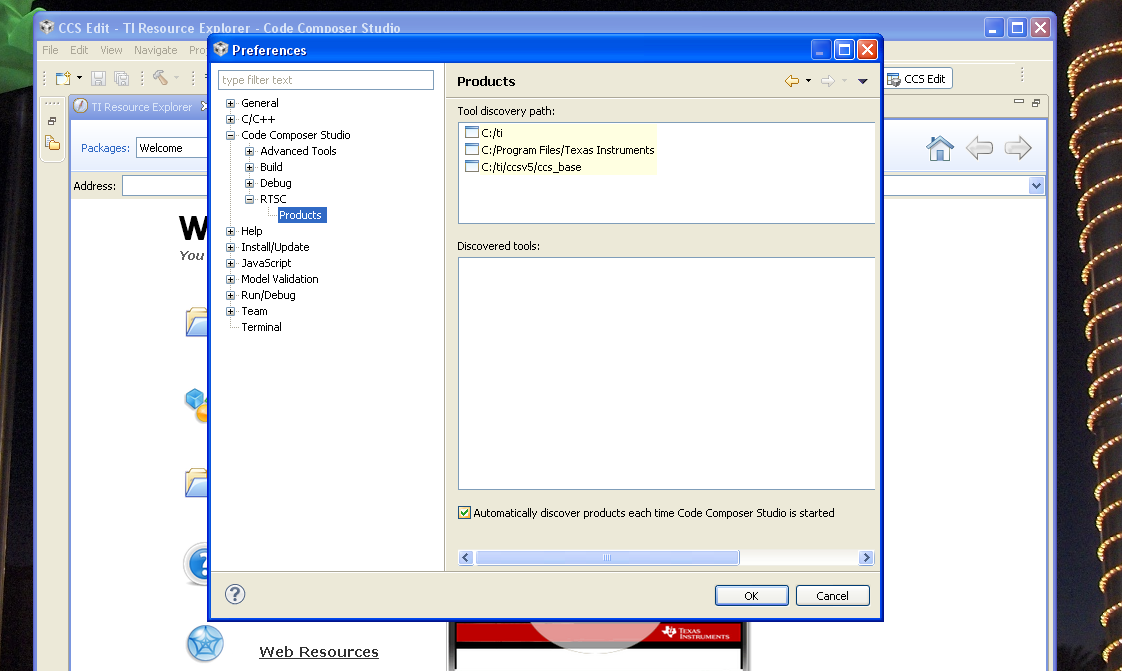Expand the Team tree node
The height and width of the screenshot is (671, 1122).
pyautogui.click(x=230, y=311)
